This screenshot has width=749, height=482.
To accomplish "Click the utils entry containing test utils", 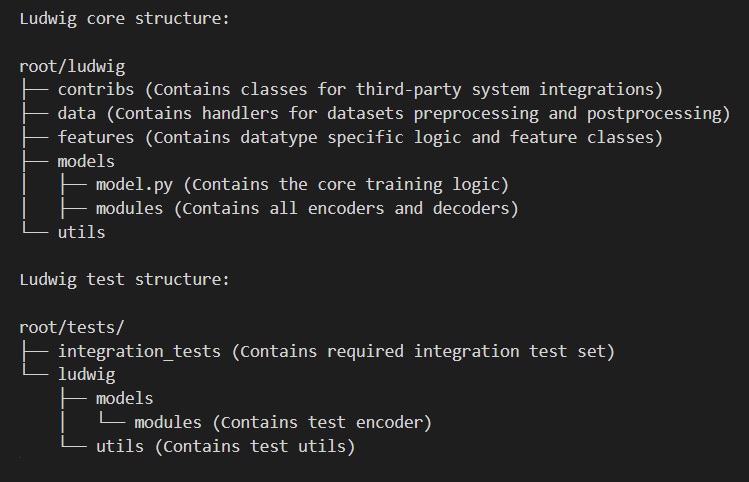I will pos(119,446).
